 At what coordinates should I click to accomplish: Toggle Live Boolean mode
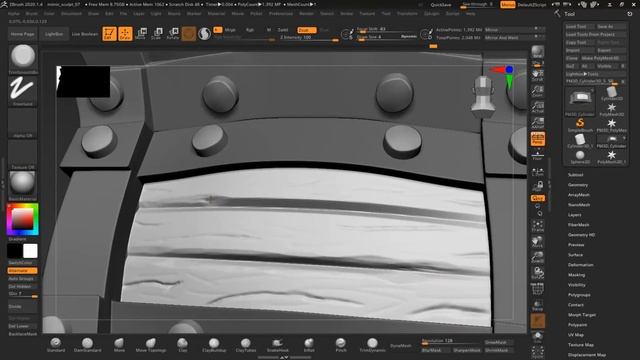point(85,34)
